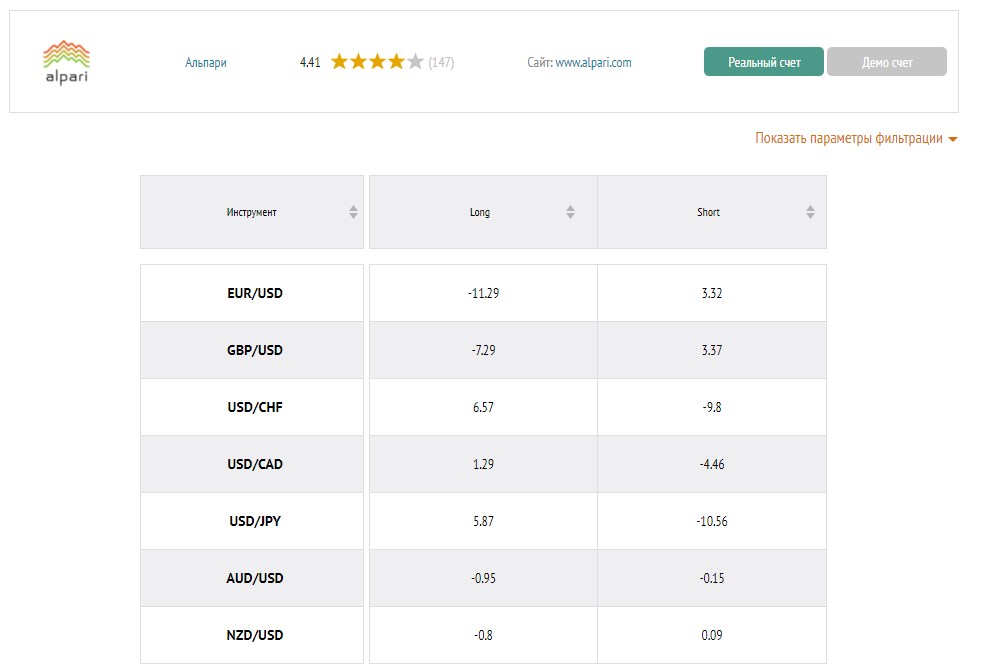Open the Альпари broker link
983x672 pixels.
tap(206, 62)
